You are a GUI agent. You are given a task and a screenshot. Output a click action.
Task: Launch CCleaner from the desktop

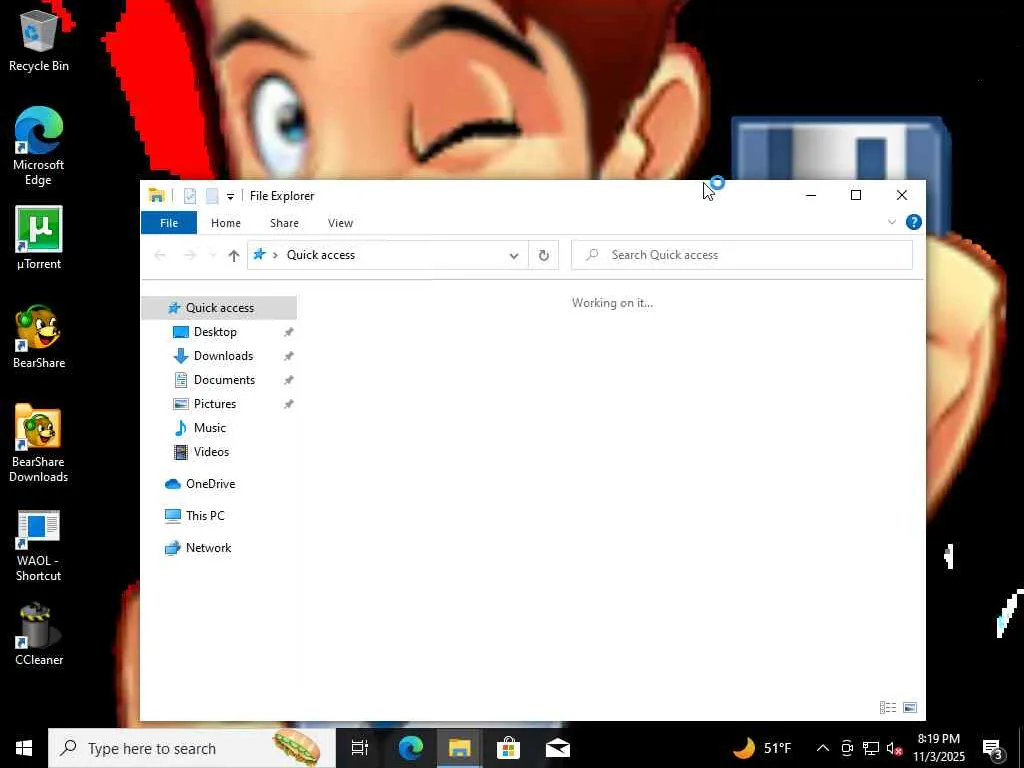39,635
